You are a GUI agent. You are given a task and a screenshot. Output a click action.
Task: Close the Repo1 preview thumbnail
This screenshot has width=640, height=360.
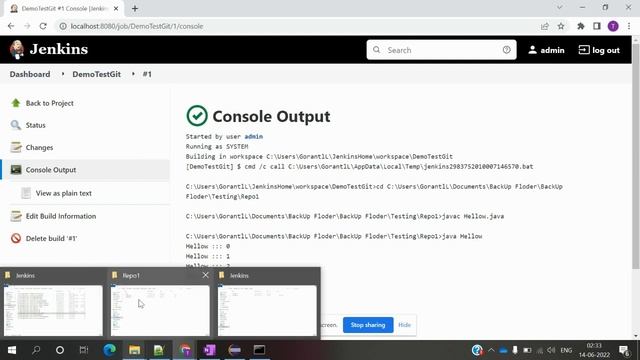(x=205, y=275)
